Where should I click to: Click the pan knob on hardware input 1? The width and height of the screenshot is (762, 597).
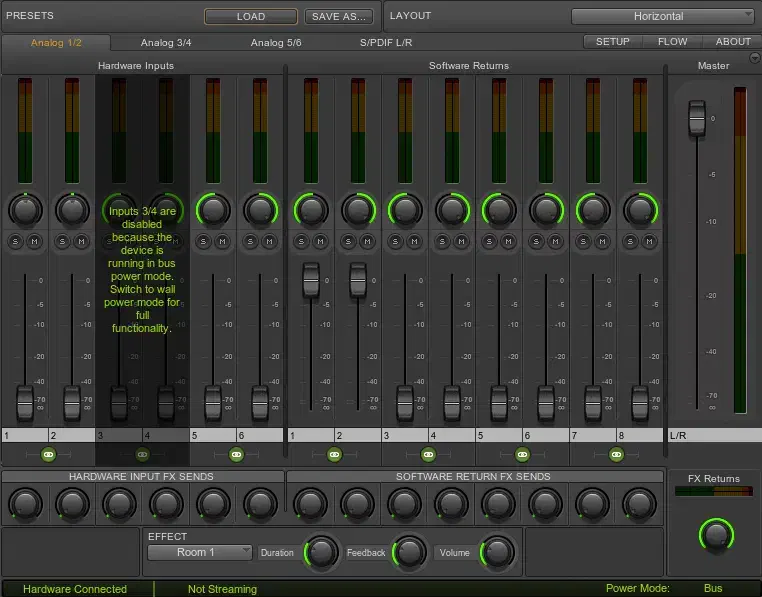tap(25, 209)
